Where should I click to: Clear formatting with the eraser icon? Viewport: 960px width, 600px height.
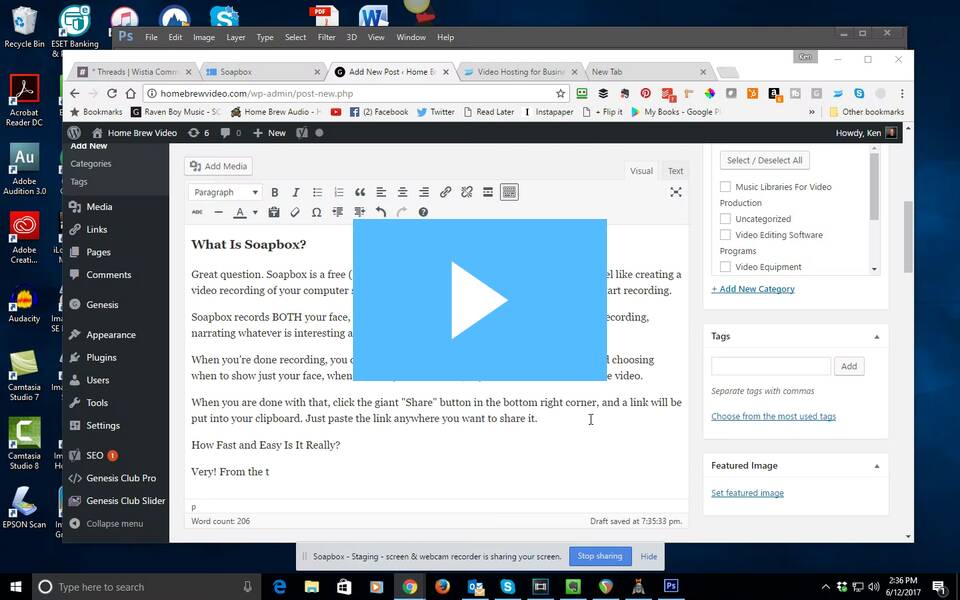tap(295, 212)
